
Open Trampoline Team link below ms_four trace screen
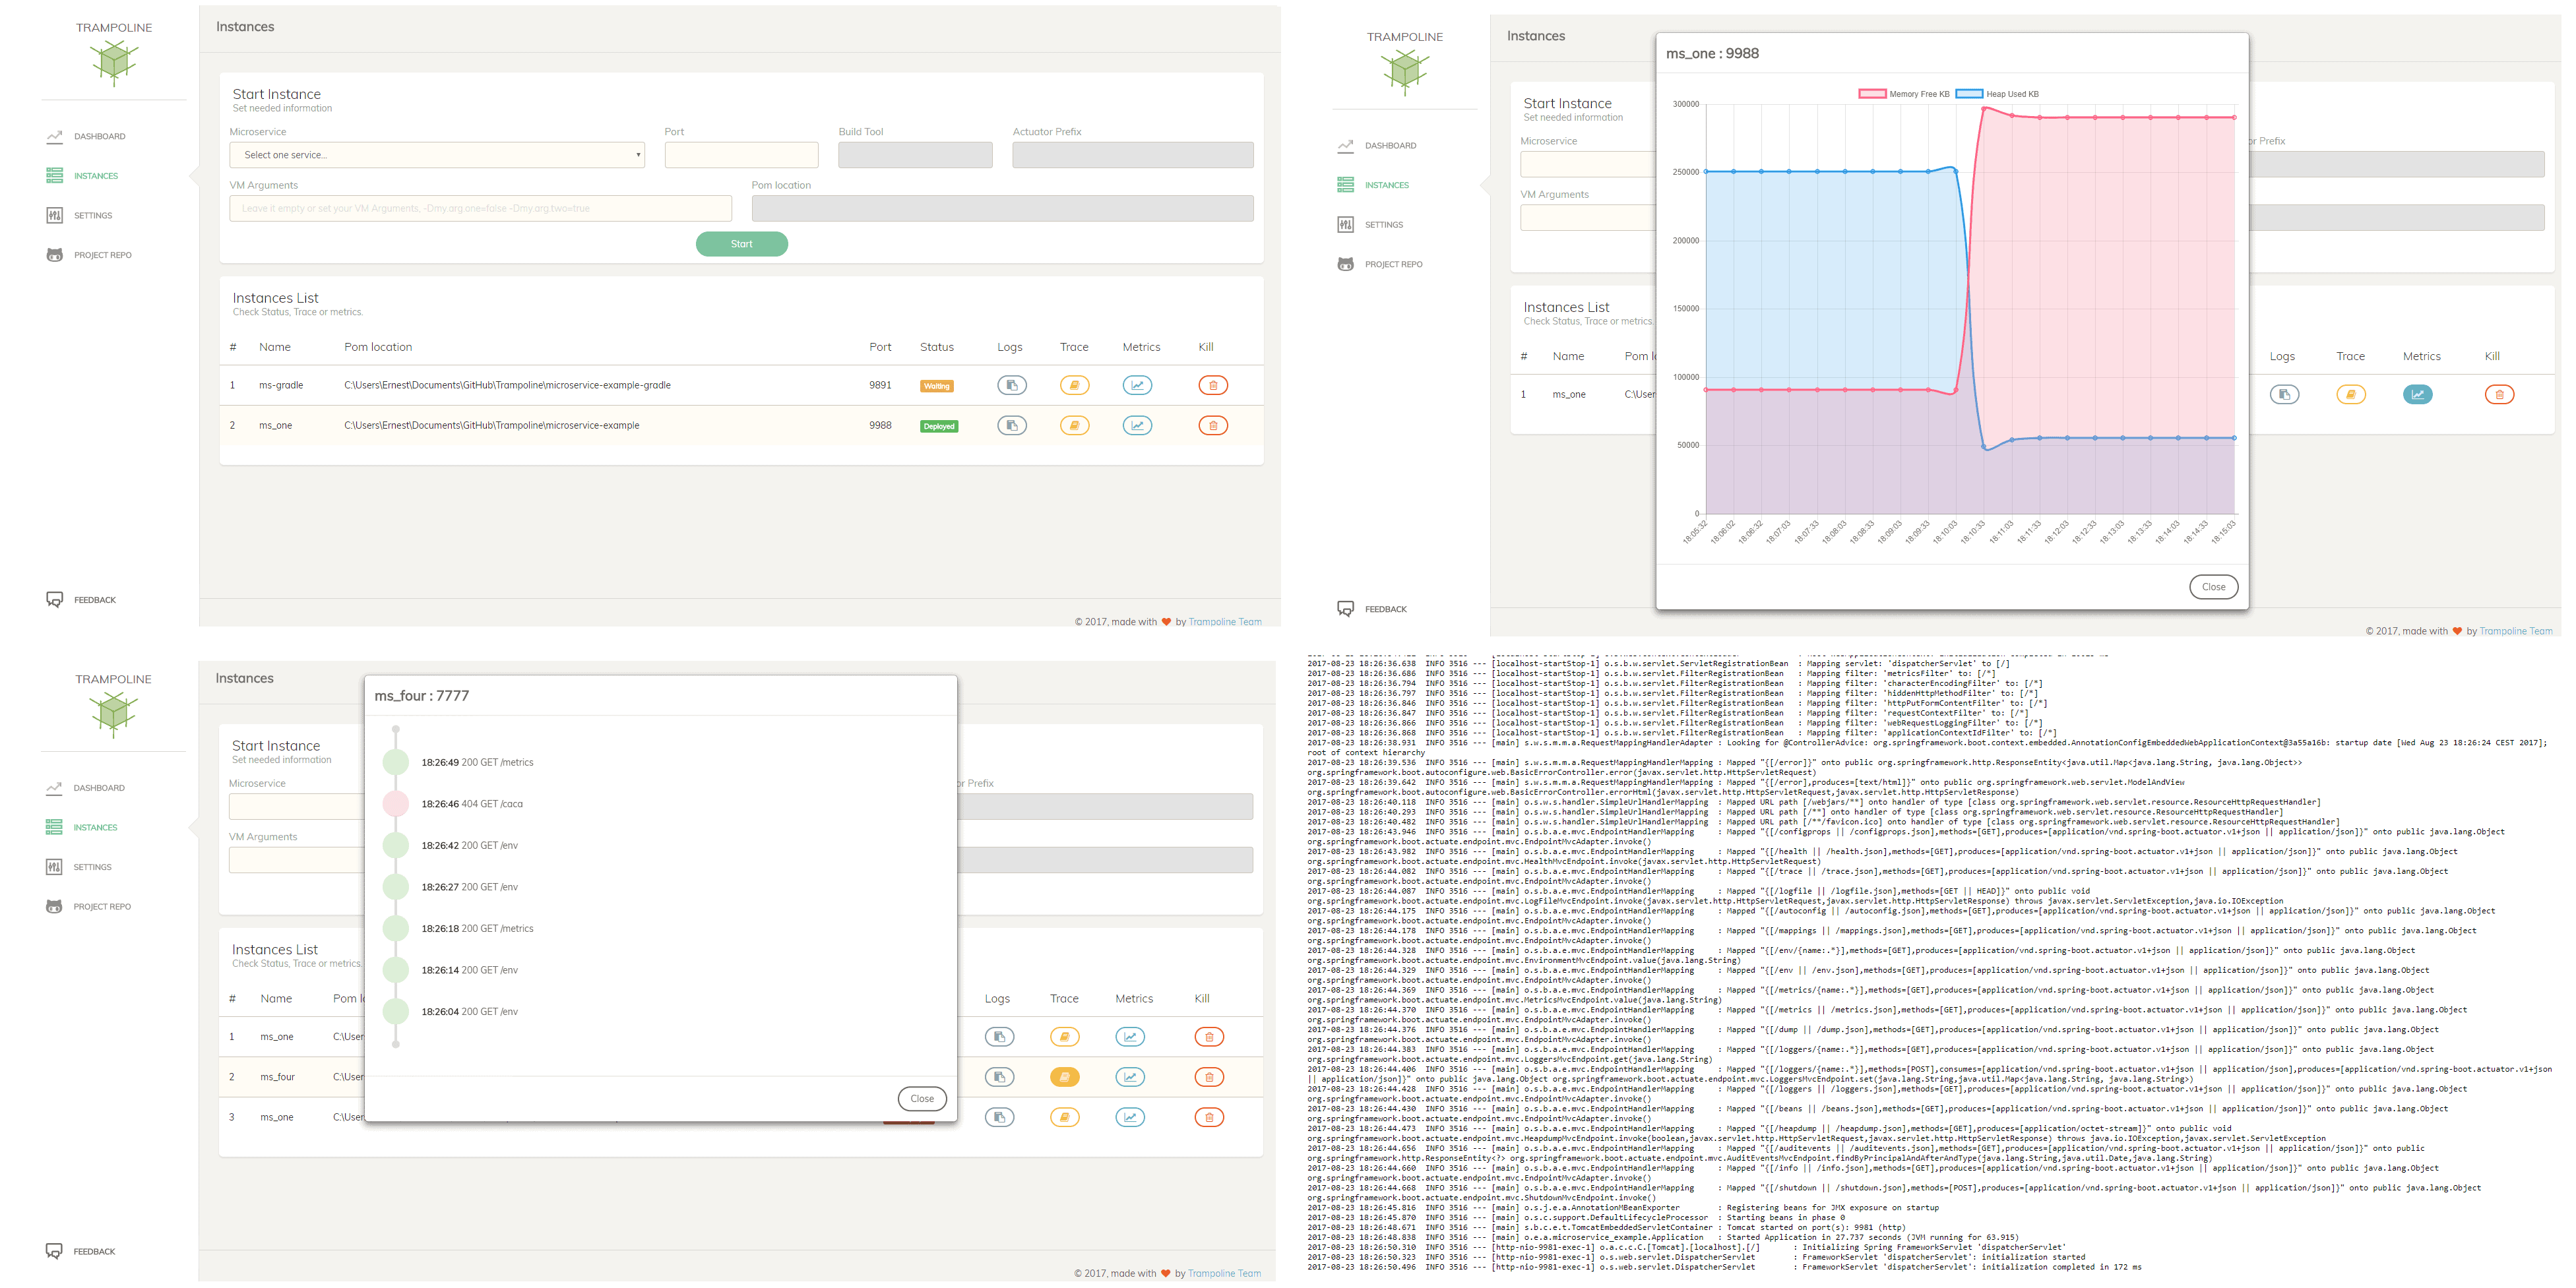(1224, 1273)
